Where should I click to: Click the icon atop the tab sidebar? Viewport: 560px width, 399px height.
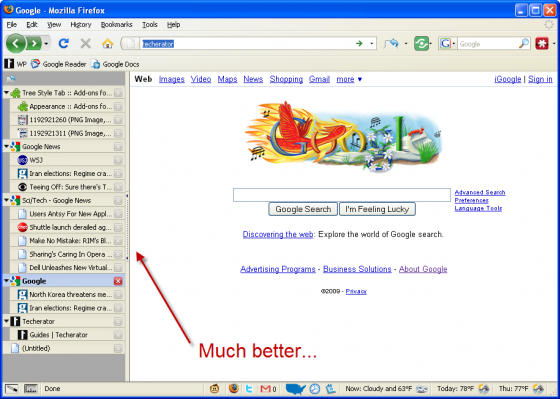pyautogui.click(x=11, y=78)
